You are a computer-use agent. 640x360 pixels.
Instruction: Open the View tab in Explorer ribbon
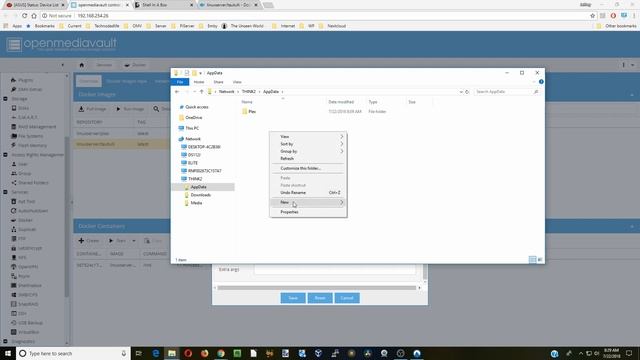tap(237, 82)
